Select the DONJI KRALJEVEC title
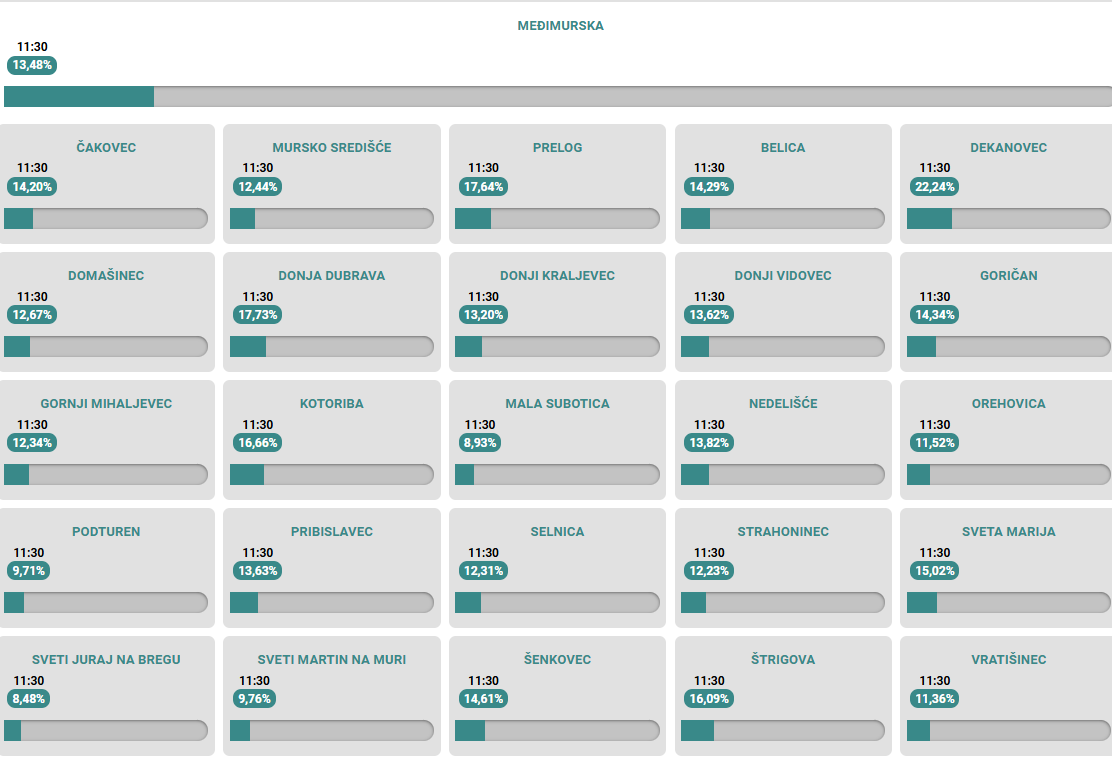 coord(557,276)
